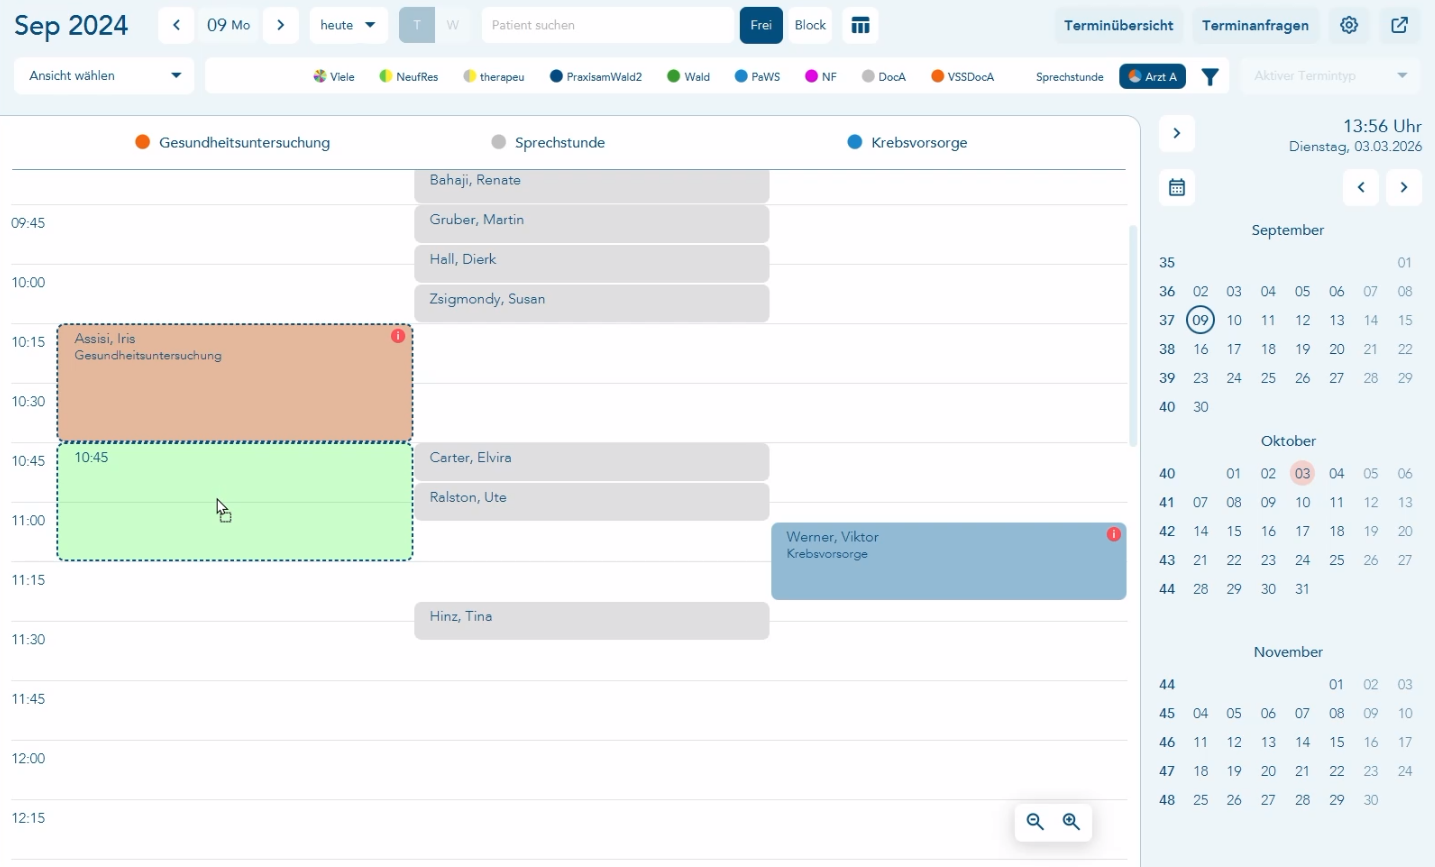The width and height of the screenshot is (1435, 867).
Task: Open the Terminanfragen tab
Action: (1255, 25)
